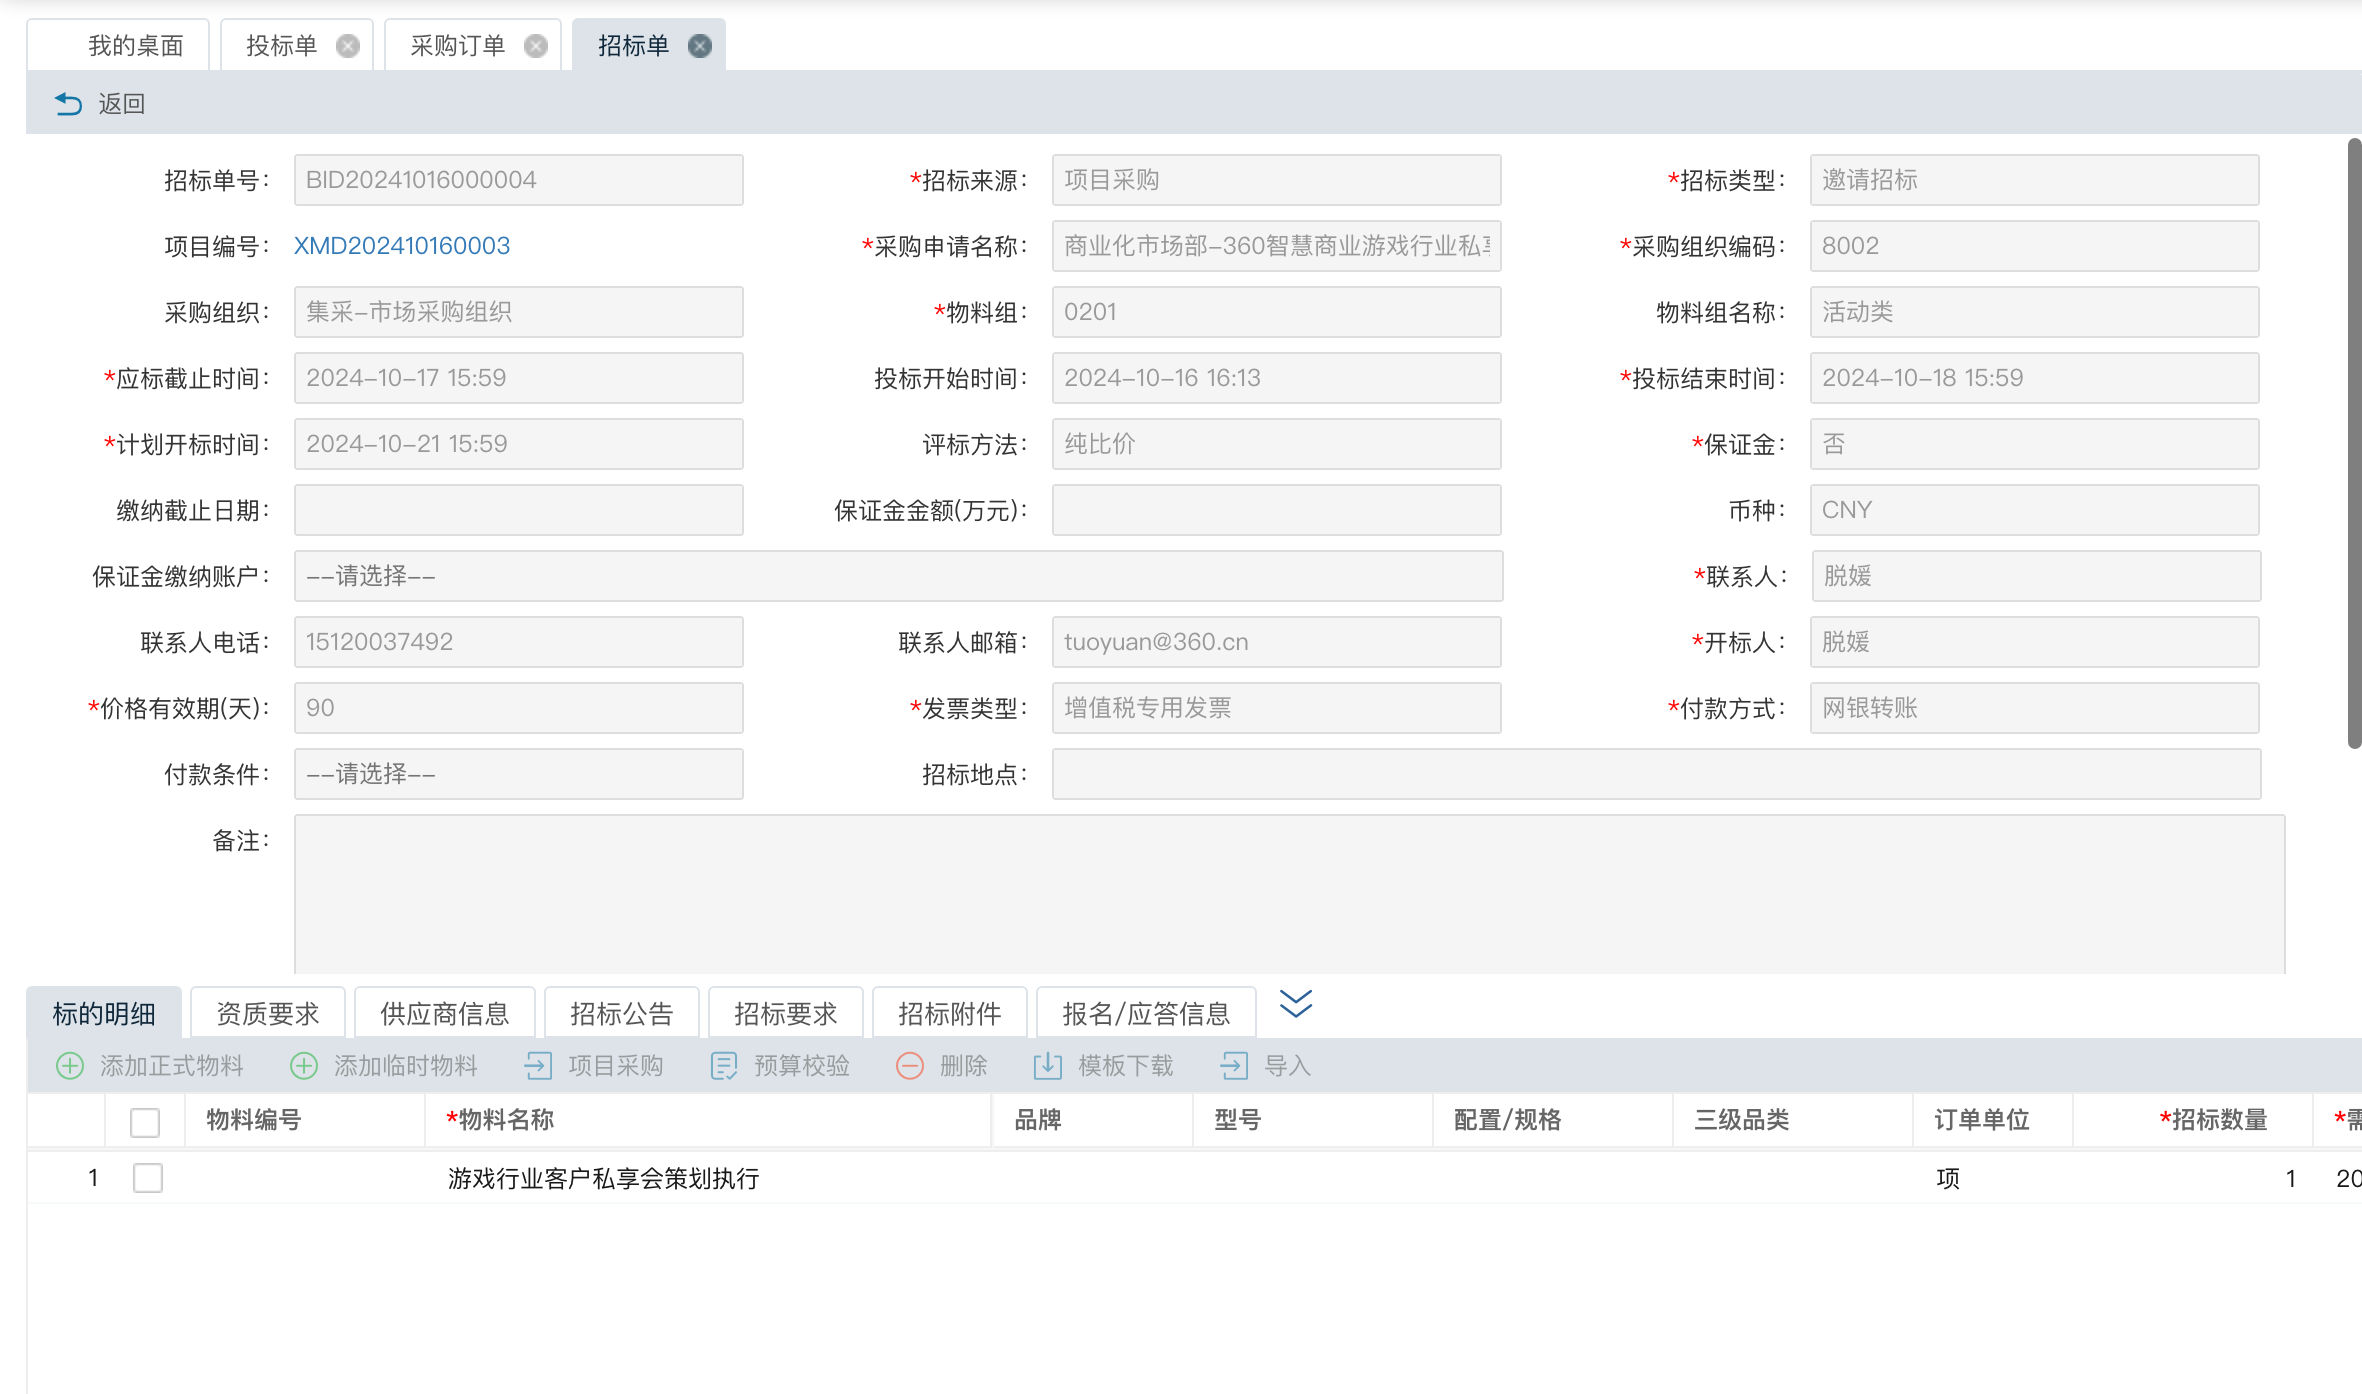Click the 模板下载 download icon
2362x1394 pixels.
[x=1047, y=1066]
